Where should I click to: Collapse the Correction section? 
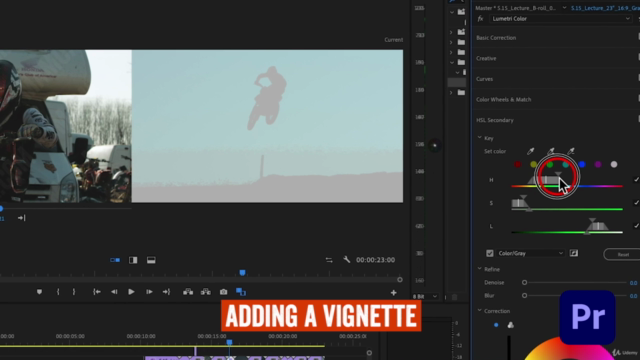(x=480, y=311)
